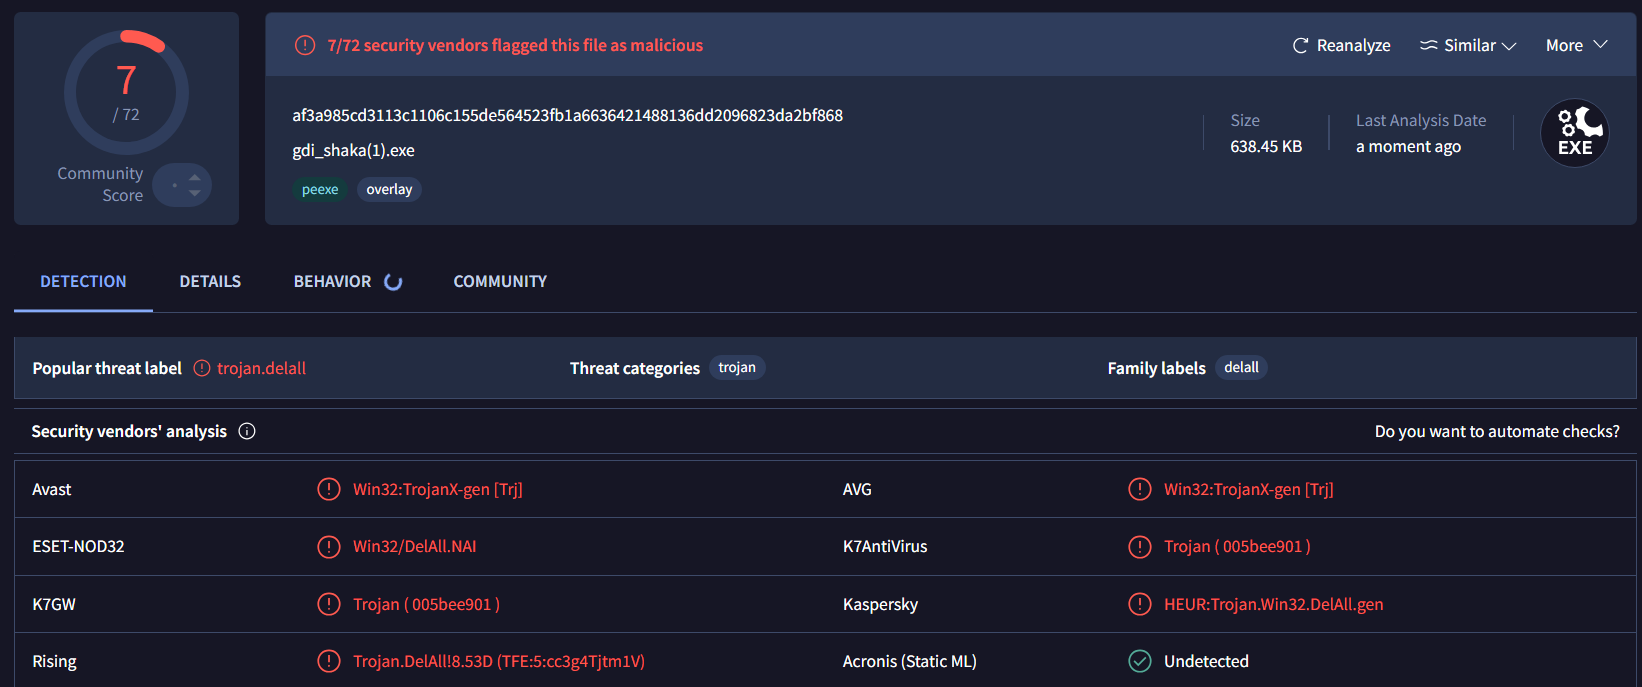
Task: Downvote the Community Score with the down arrow
Action: click(195, 193)
